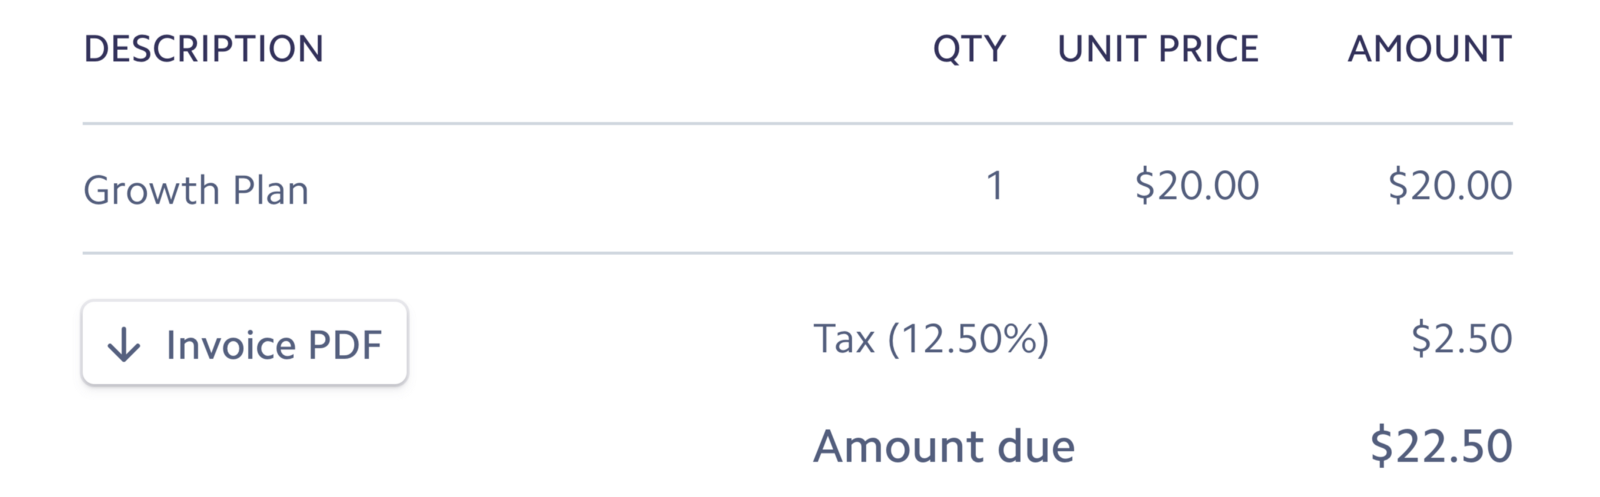Screen dimensions: 1600x497
Task: Click the Tax (12.50%) label
Action: [x=931, y=339]
